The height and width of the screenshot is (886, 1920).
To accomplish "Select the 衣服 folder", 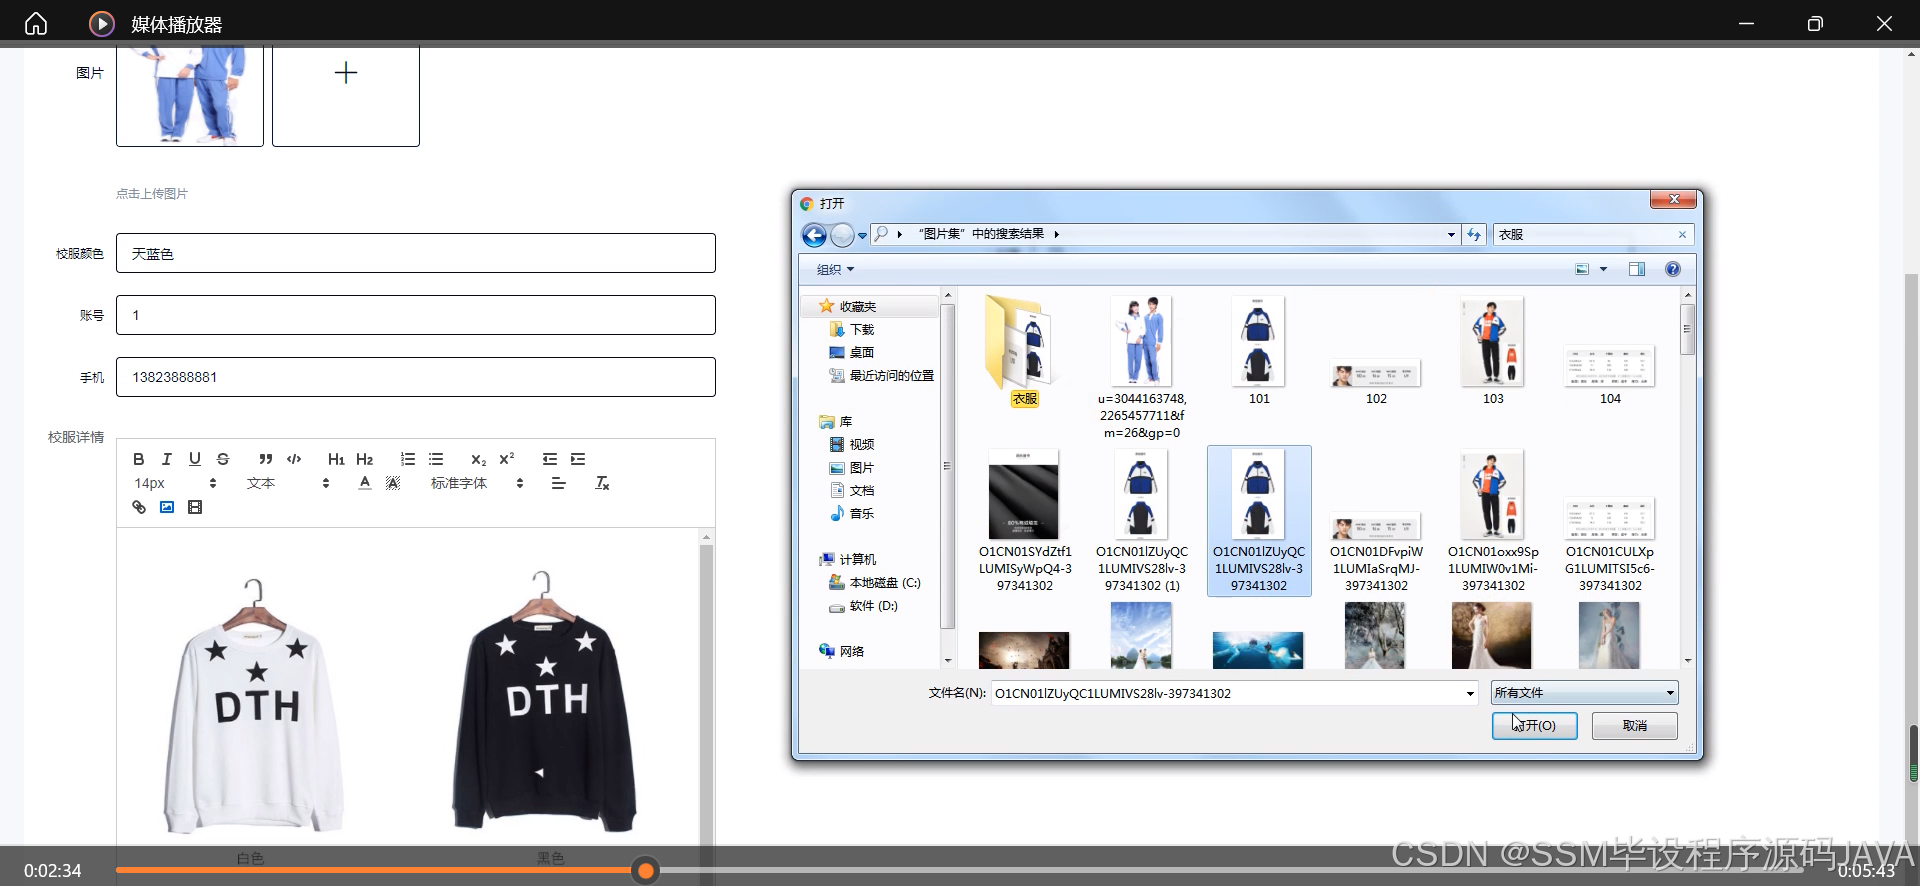I will click(1024, 351).
